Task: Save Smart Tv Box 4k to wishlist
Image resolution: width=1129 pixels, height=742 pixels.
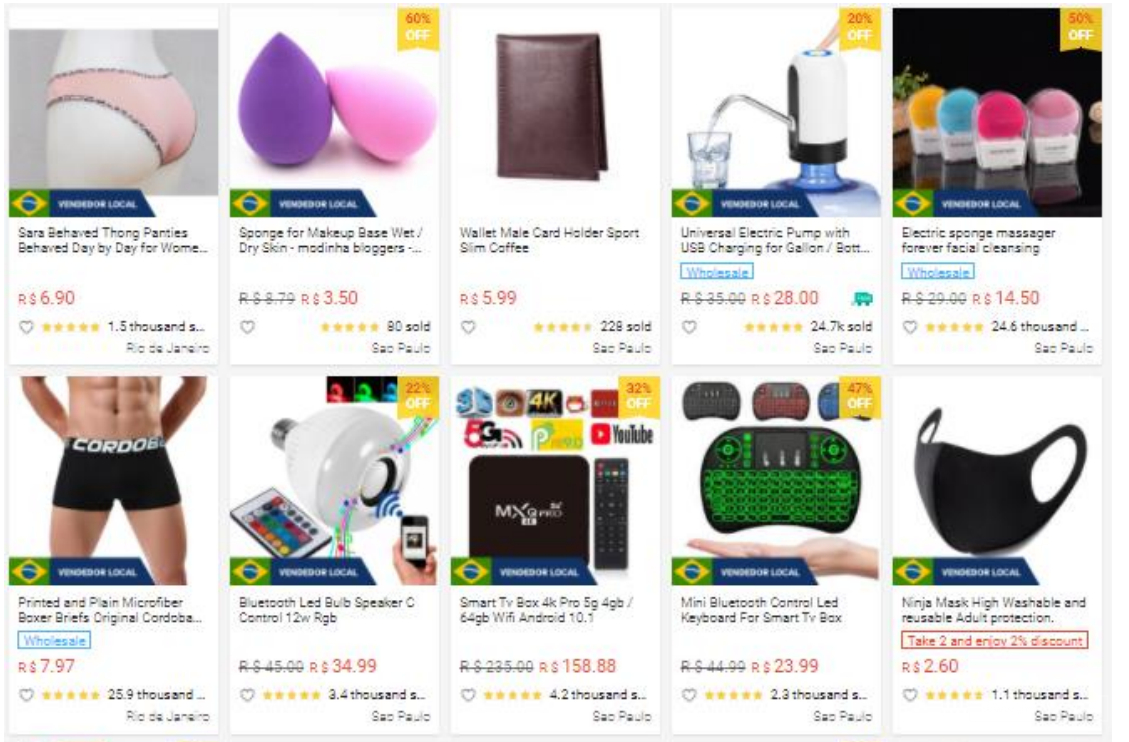Action: [468, 695]
